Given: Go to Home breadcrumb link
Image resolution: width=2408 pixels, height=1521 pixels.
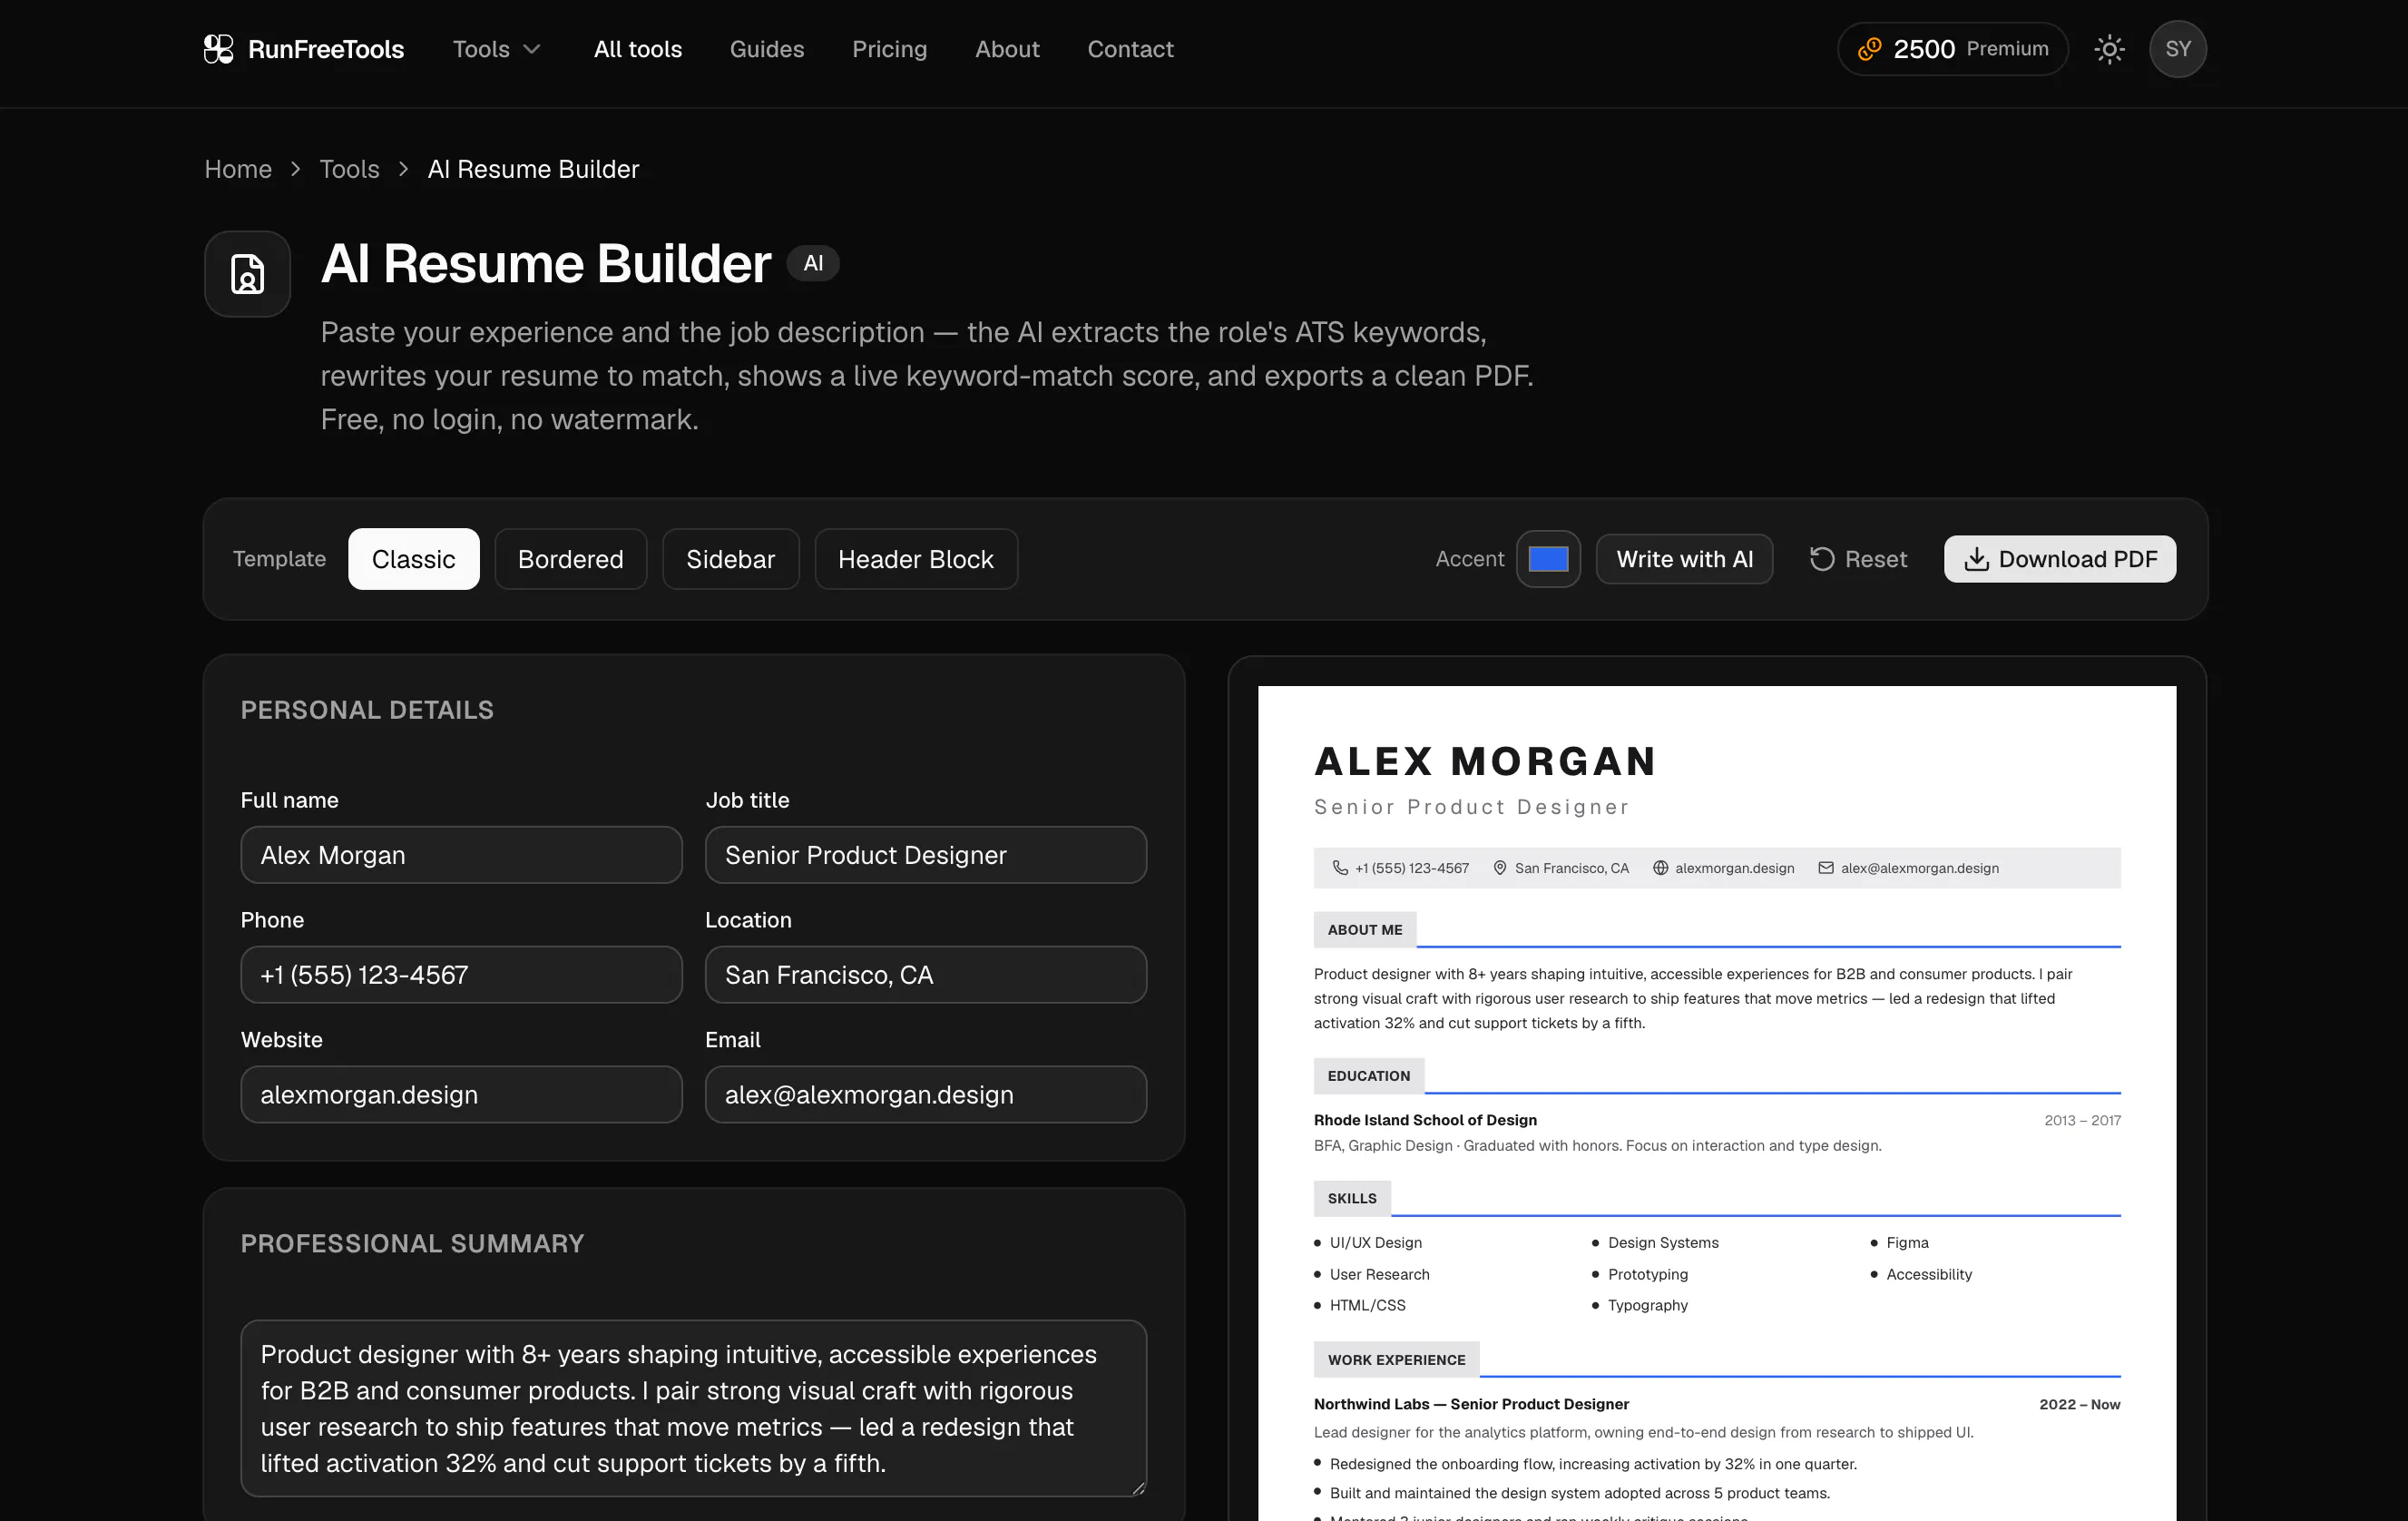Looking at the screenshot, I should [x=238, y=169].
